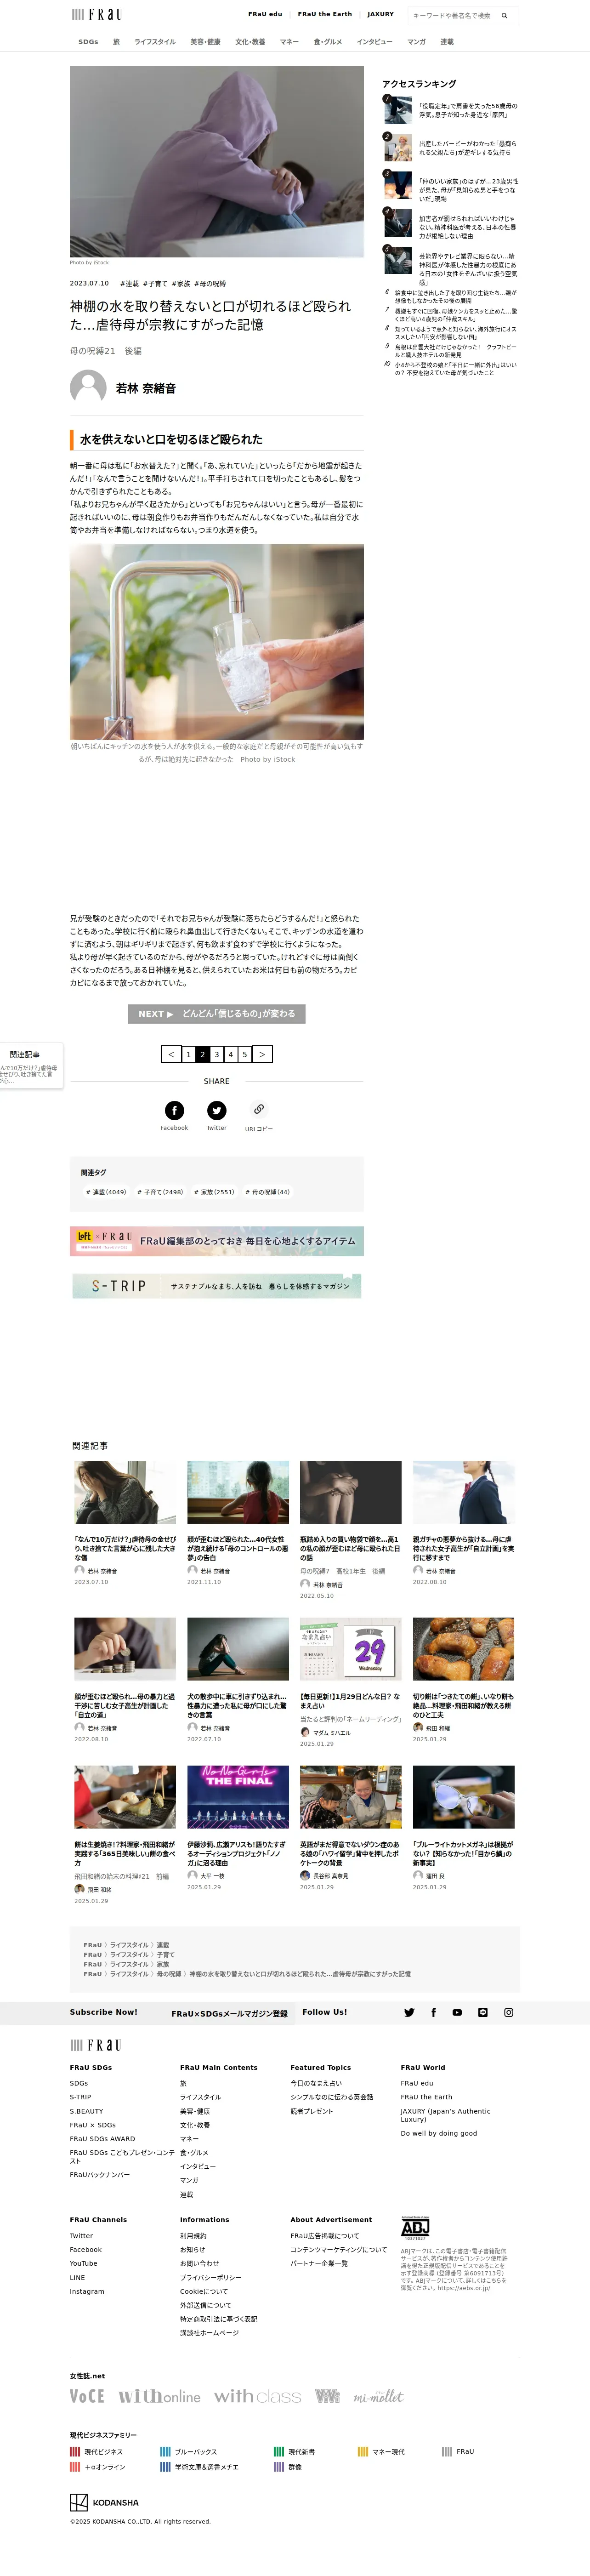Select 食・グルメ navigation item
Screen dimensions: 590x2576
(x=328, y=42)
